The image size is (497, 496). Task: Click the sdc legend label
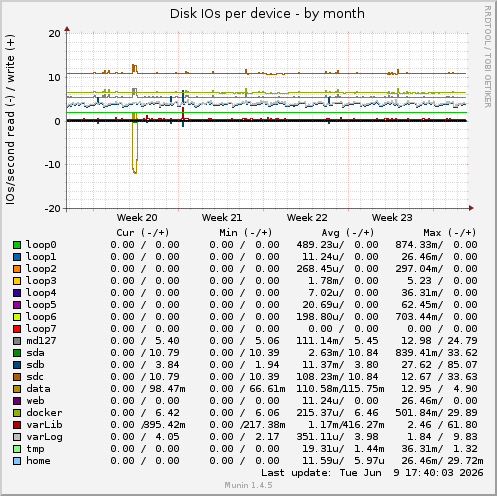pos(35,377)
